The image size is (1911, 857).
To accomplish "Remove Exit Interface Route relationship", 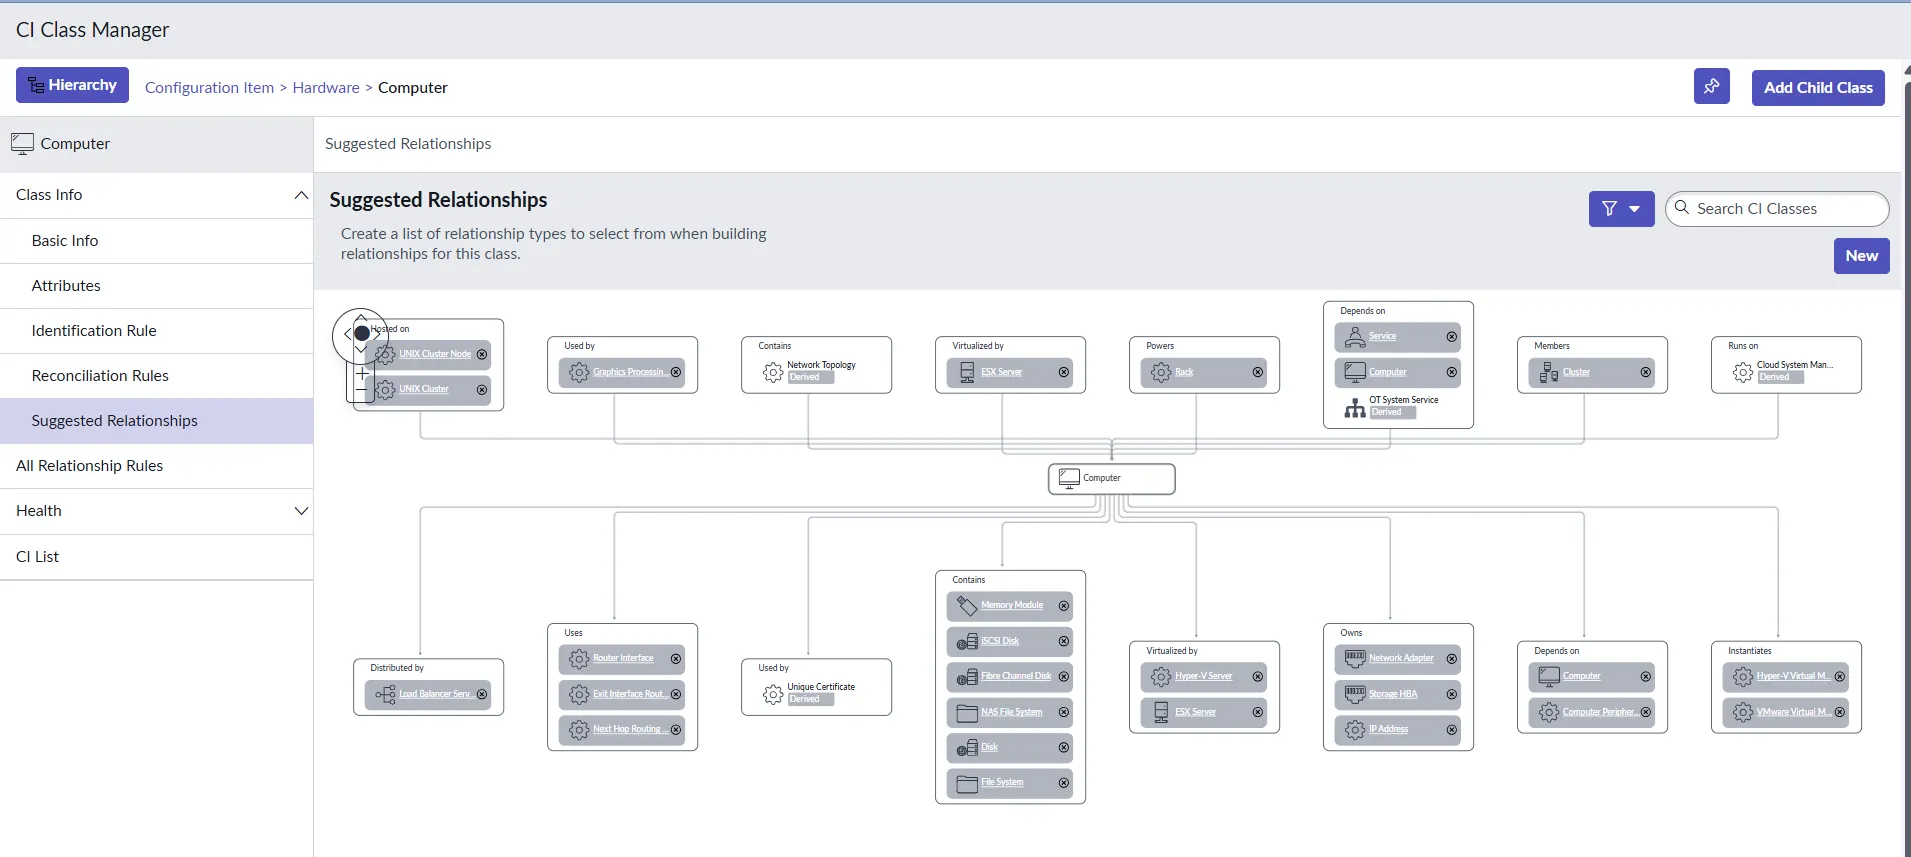I will [676, 694].
